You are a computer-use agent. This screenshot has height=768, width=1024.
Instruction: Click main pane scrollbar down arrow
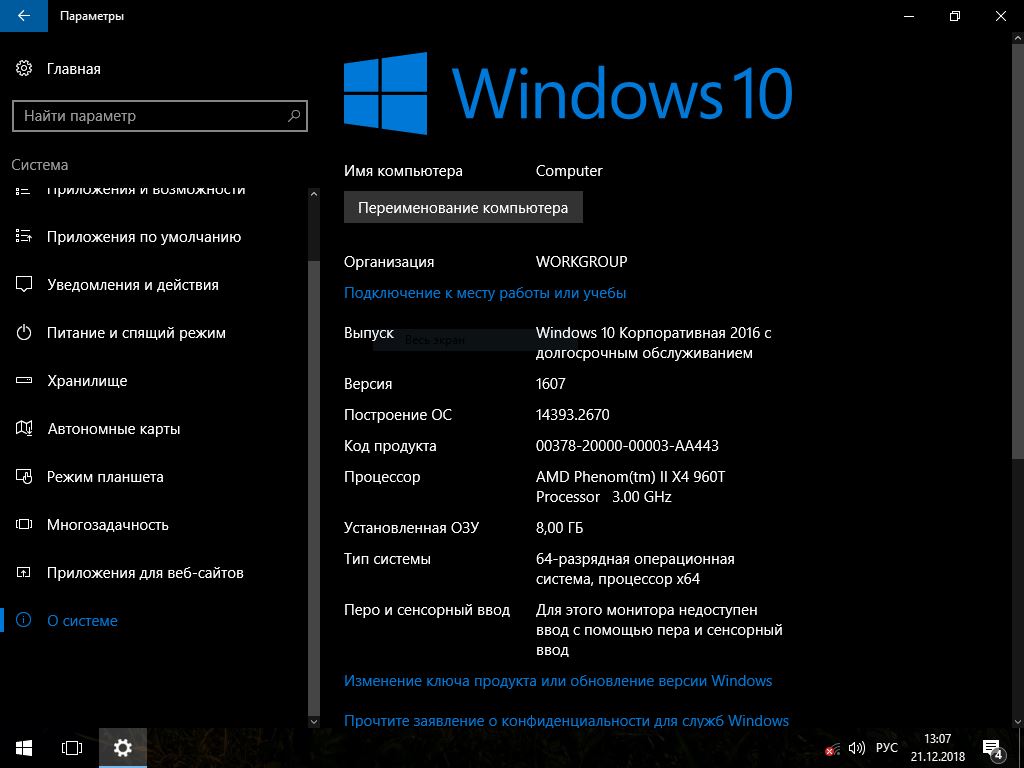(1017, 722)
